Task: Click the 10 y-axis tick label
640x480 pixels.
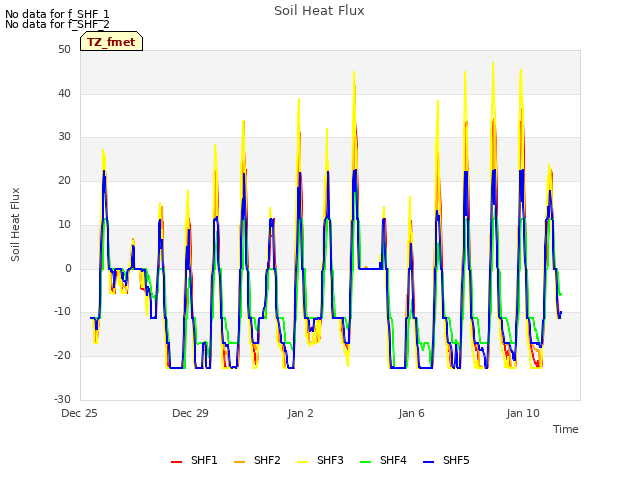Action: 64,224
